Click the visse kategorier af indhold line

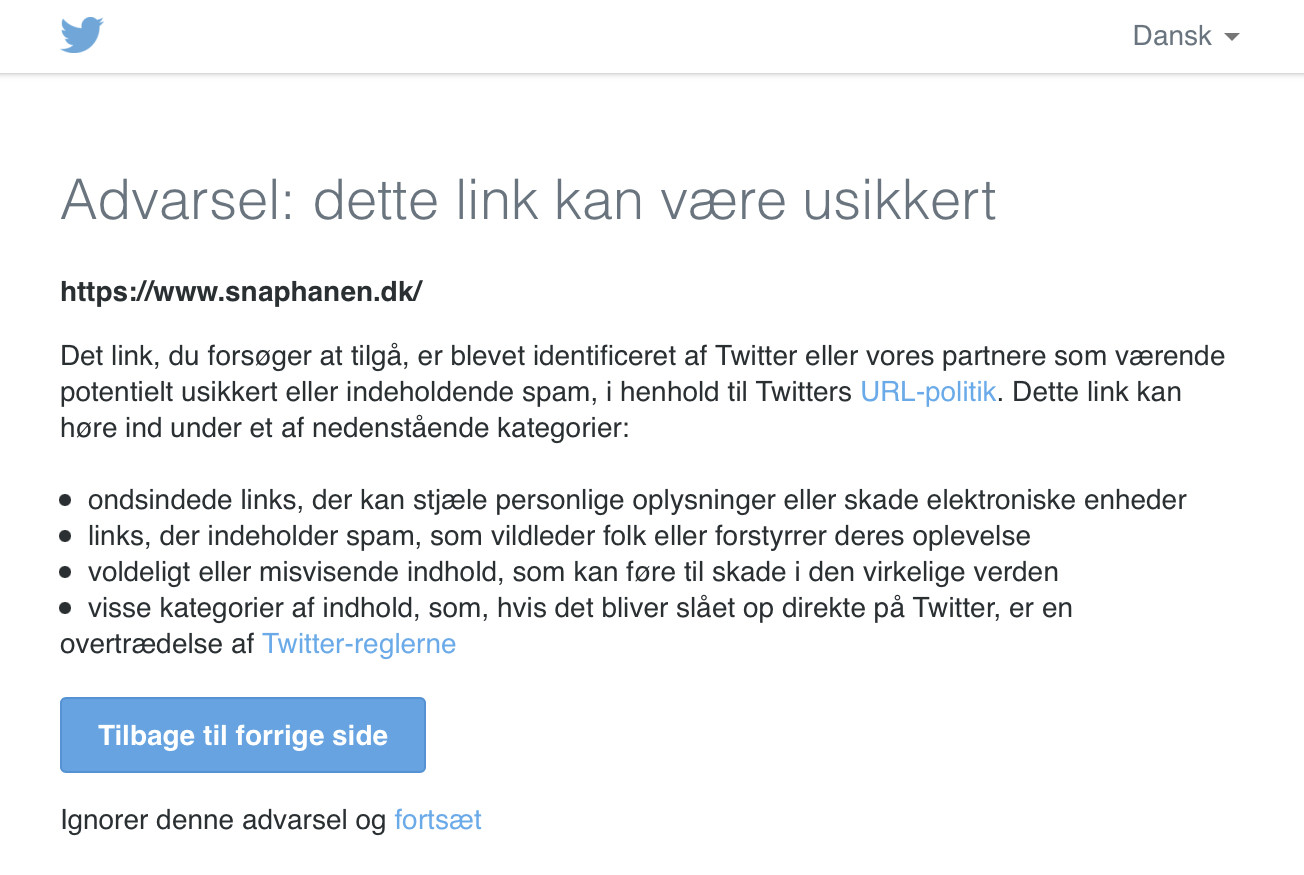pyautogui.click(x=580, y=607)
